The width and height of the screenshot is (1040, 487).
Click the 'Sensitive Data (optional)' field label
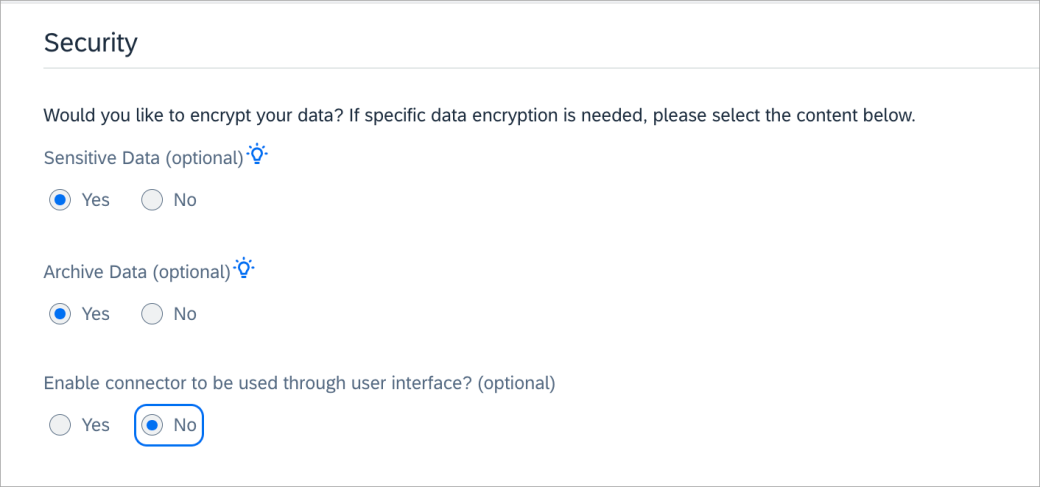click(x=144, y=159)
